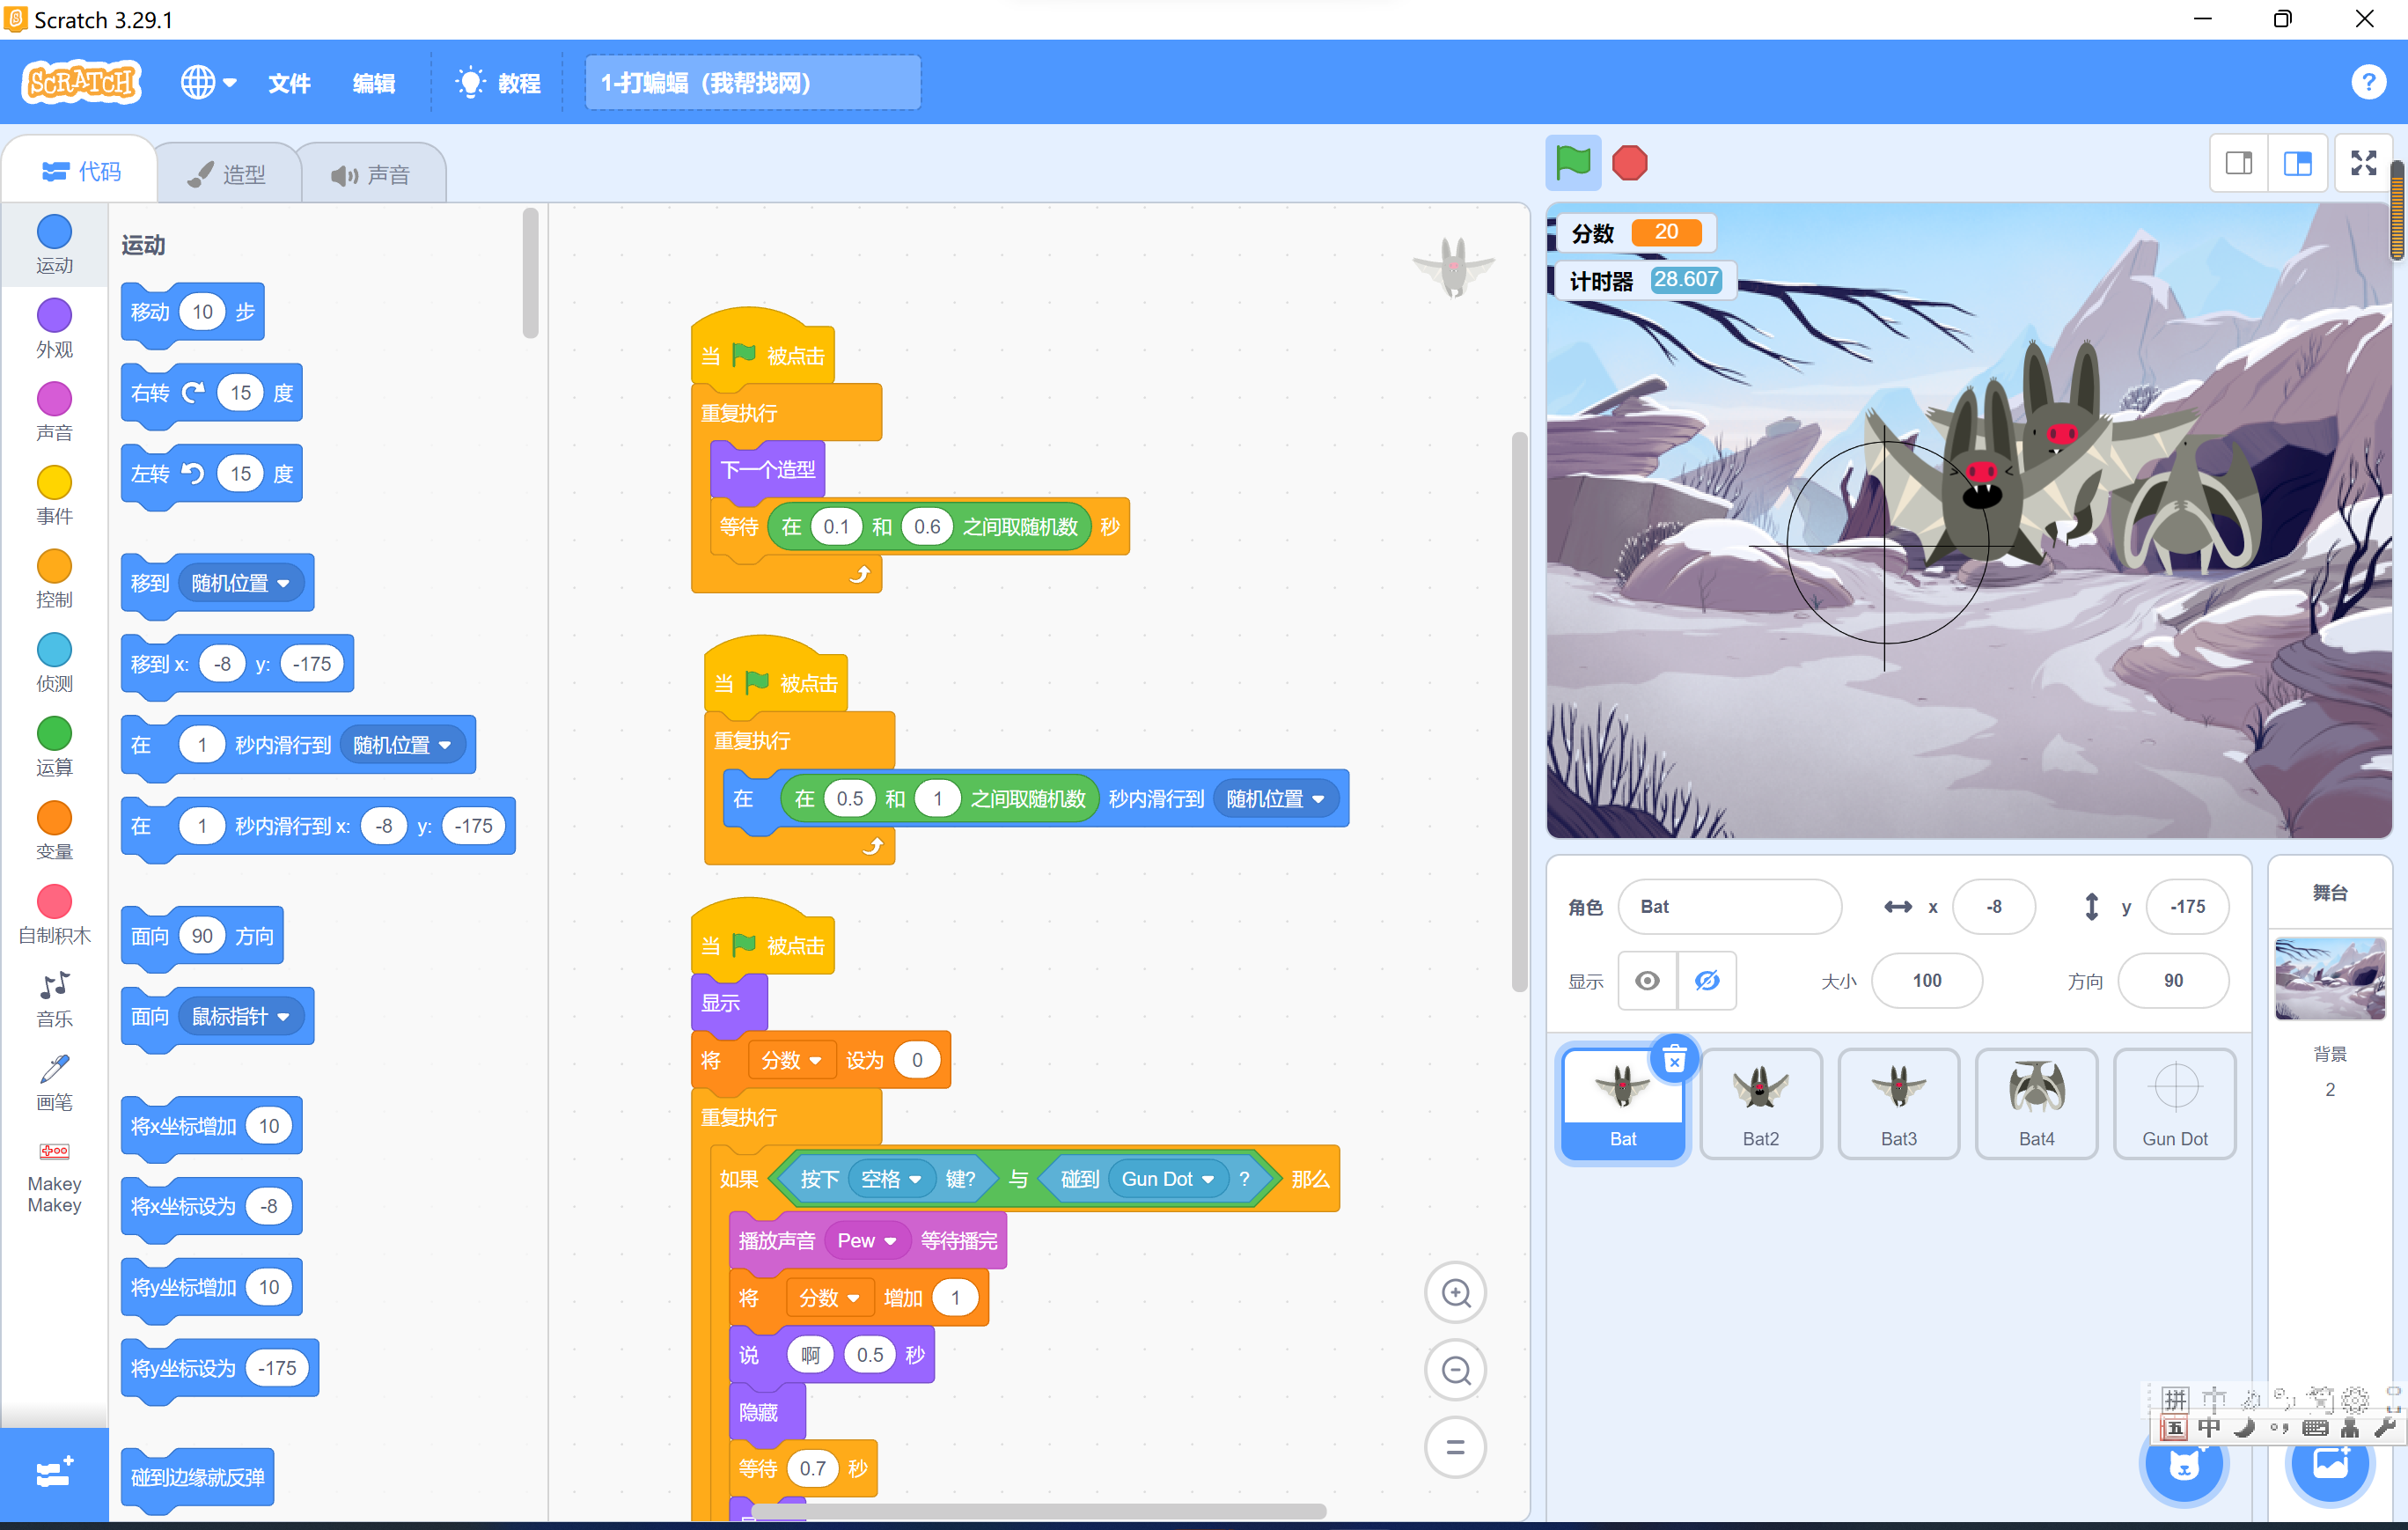Select the Makey Makey extension category
This screenshot has width=2408, height=1530.
coord(54,1177)
